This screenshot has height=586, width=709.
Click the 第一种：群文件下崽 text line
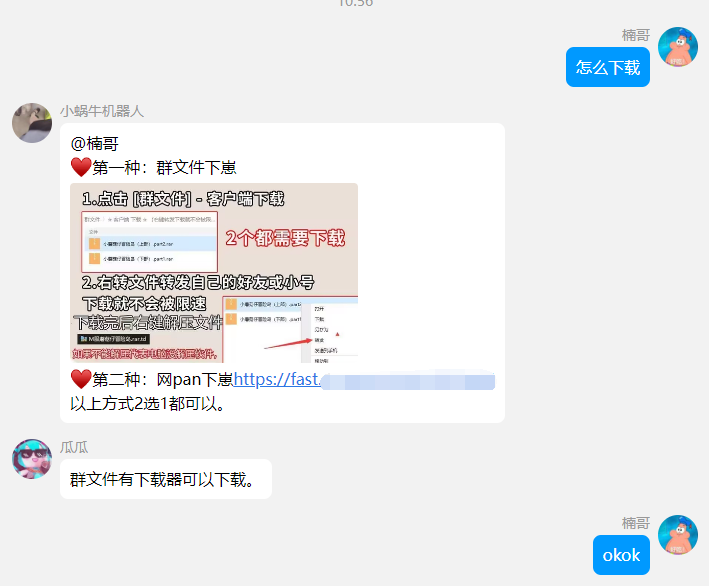coord(164,168)
